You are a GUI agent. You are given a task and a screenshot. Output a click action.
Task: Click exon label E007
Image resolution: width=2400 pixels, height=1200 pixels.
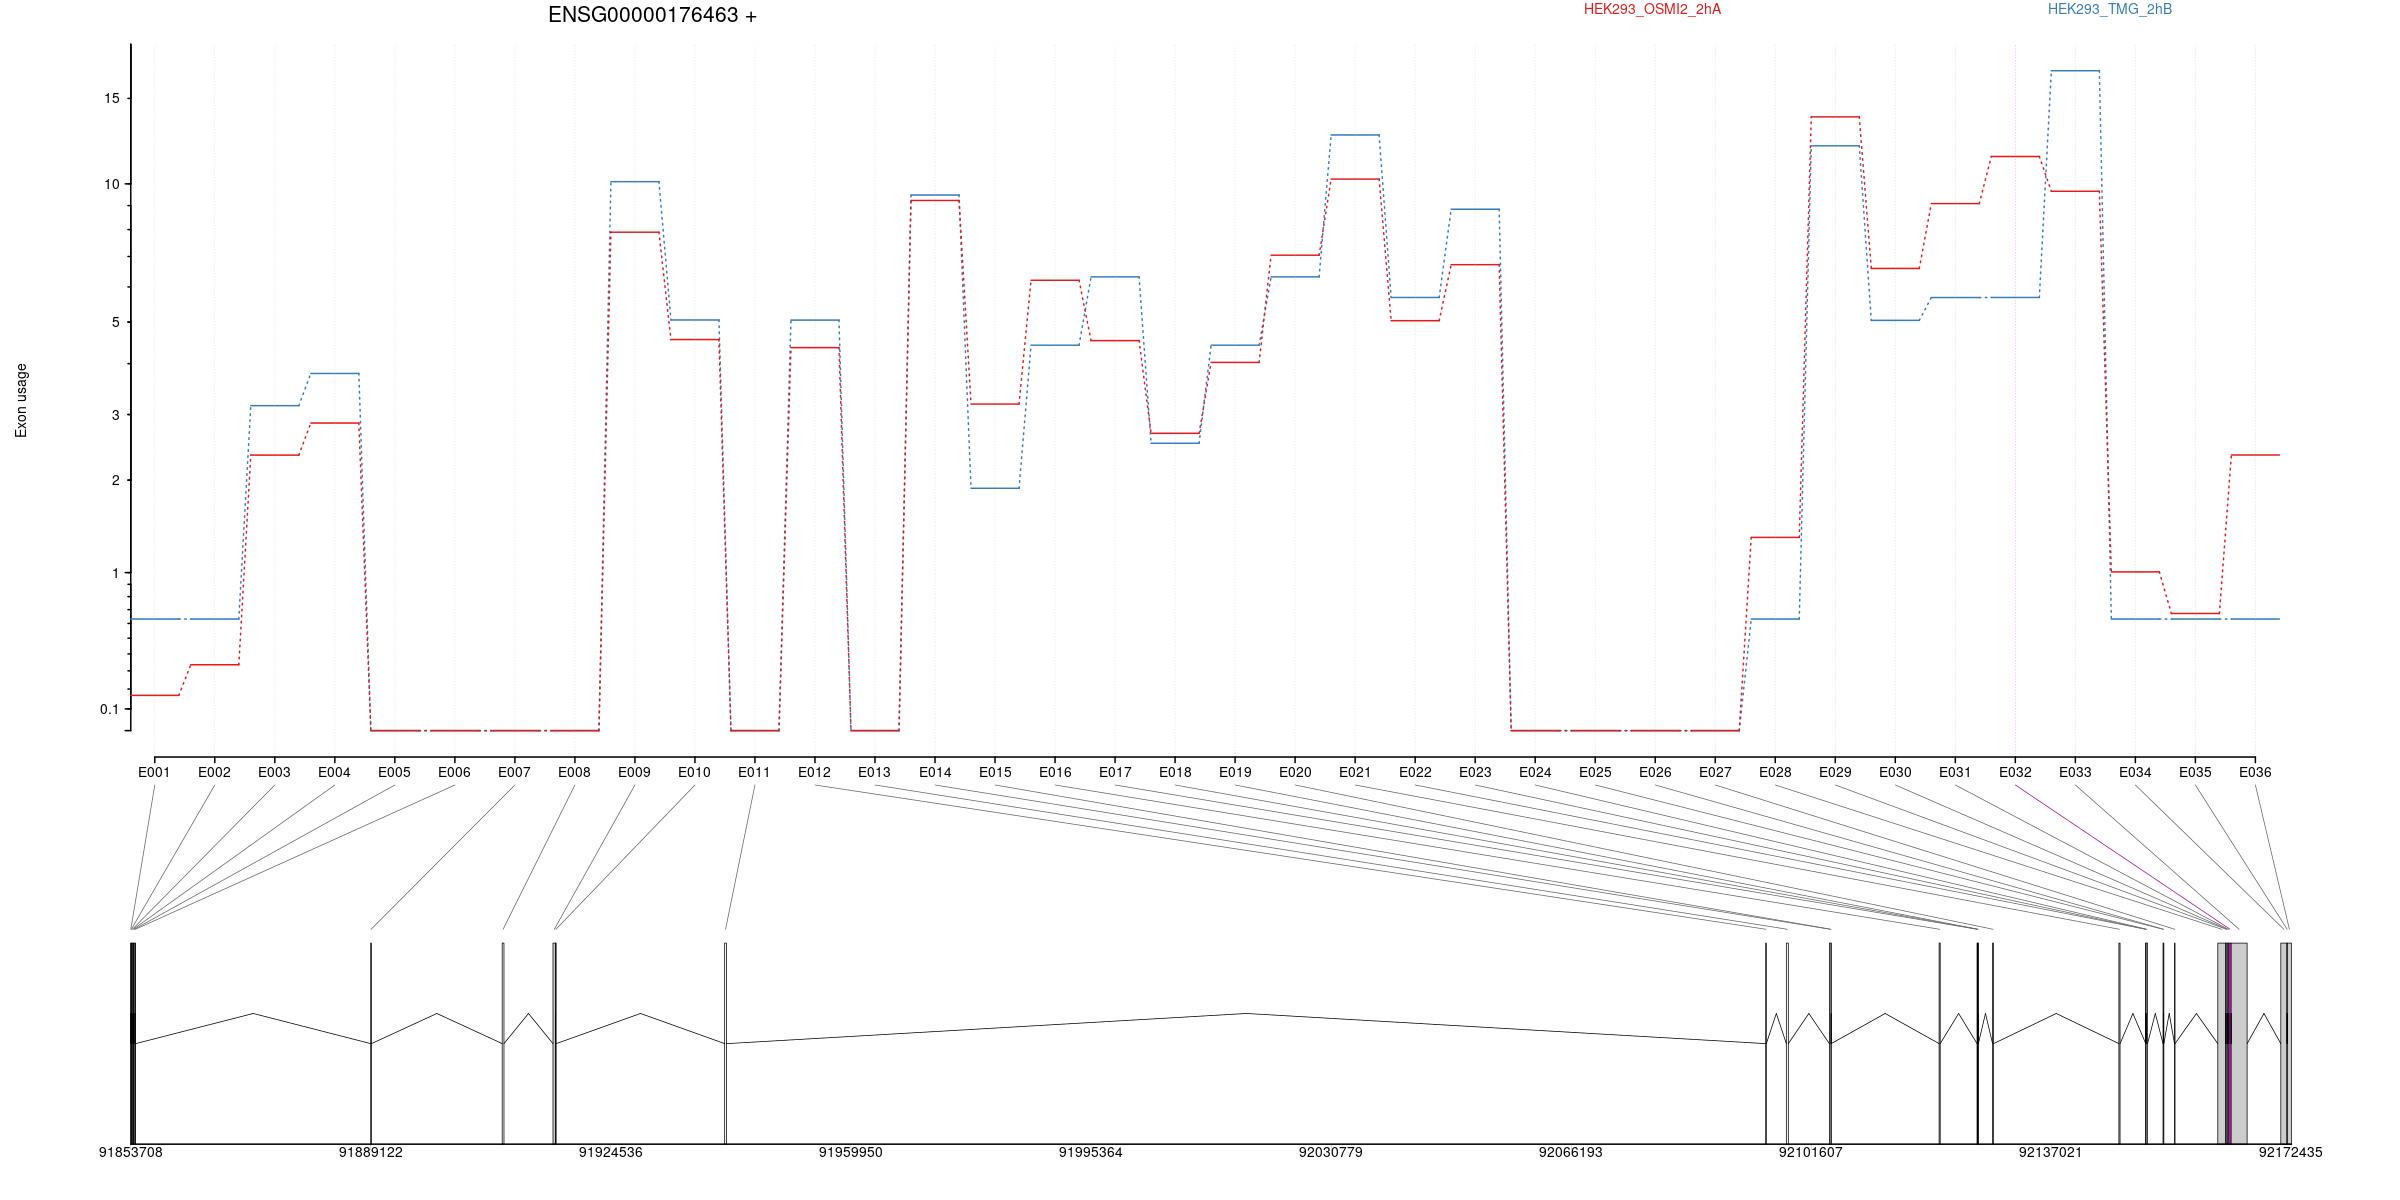514,772
